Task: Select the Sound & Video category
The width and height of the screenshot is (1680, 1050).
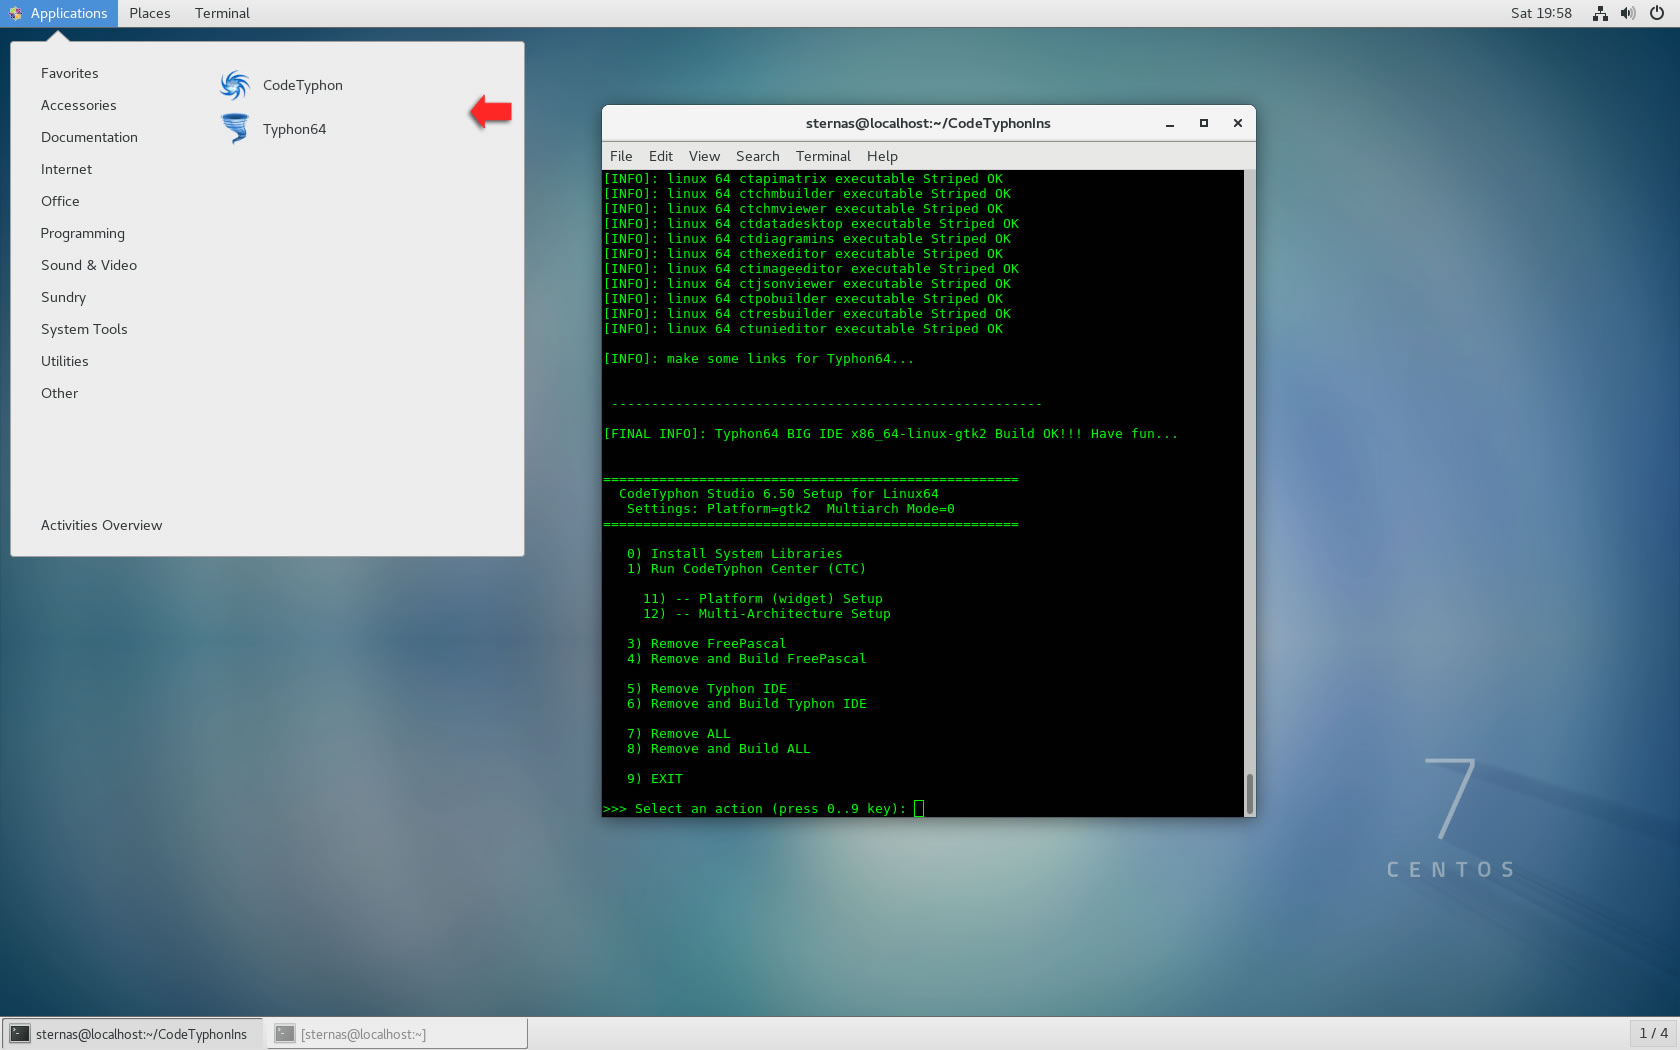Action: click(x=89, y=265)
